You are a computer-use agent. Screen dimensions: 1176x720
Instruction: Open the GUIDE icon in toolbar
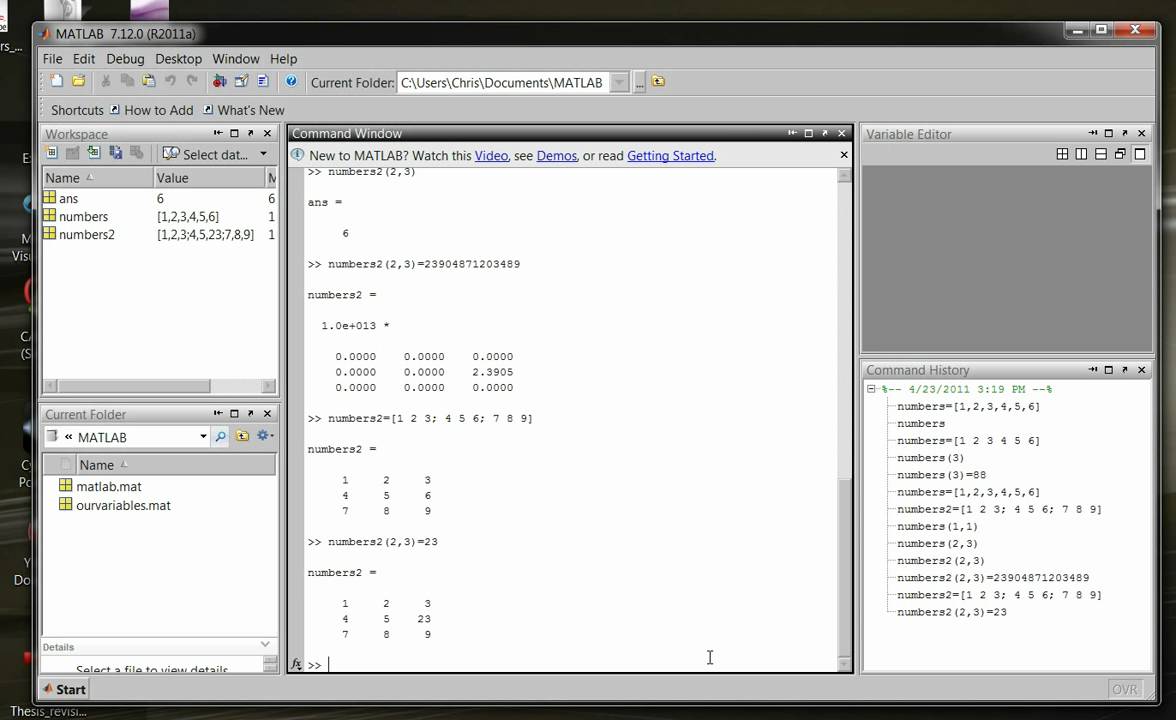pos(242,81)
